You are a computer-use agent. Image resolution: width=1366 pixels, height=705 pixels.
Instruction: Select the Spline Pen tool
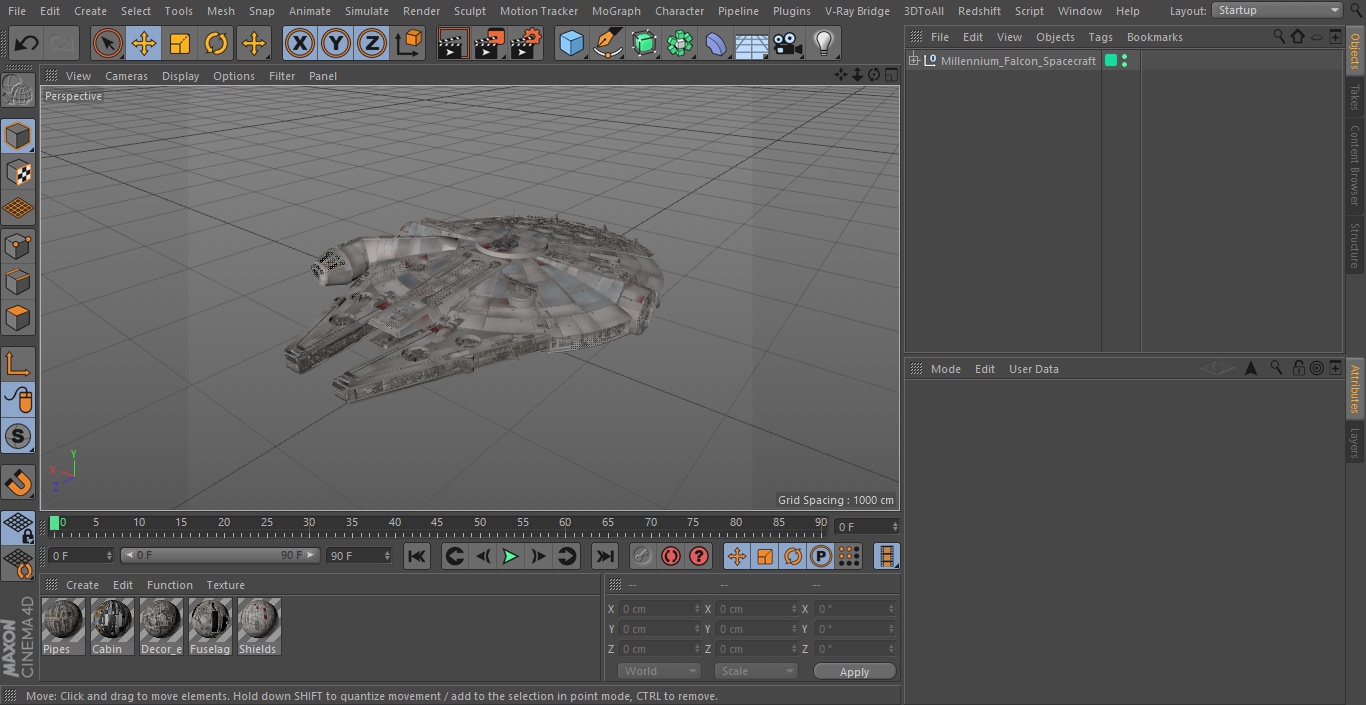[x=607, y=43]
